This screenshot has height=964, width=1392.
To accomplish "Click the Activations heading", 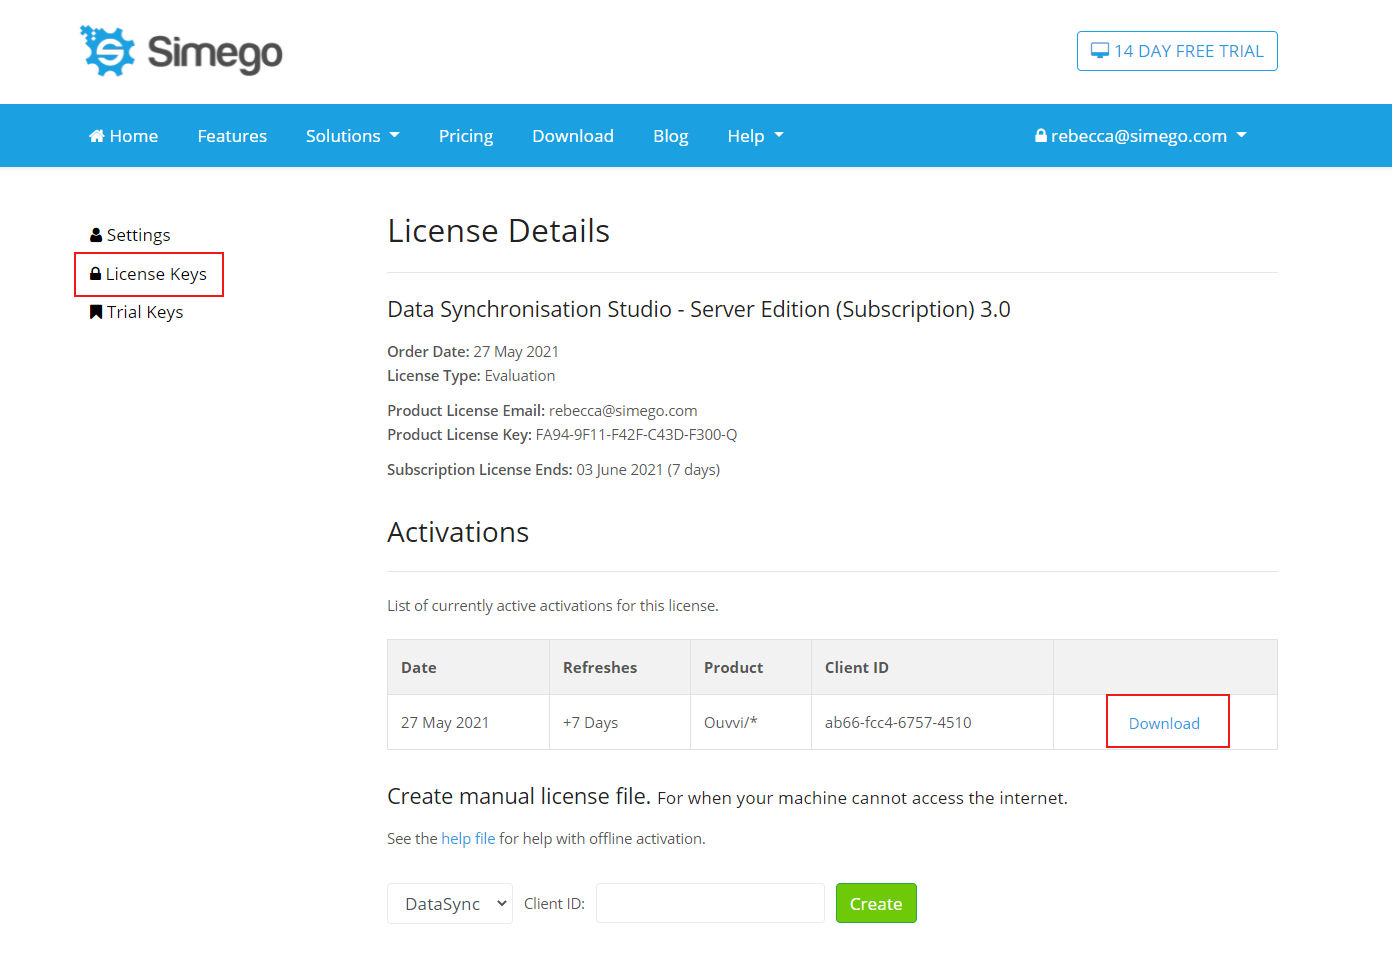I will coord(458,532).
